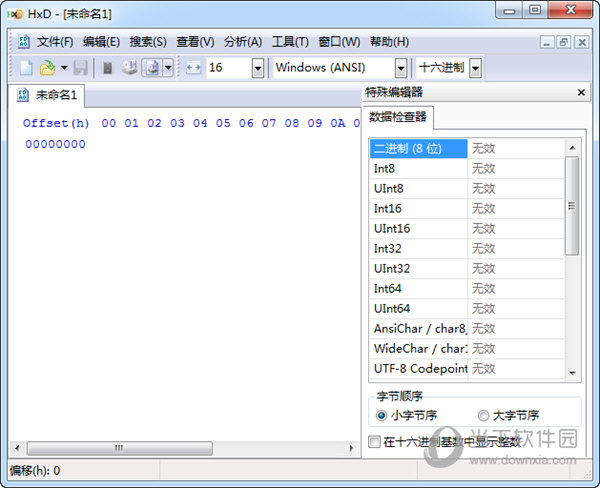
Task: Minimize the inner document window
Action: [547, 42]
